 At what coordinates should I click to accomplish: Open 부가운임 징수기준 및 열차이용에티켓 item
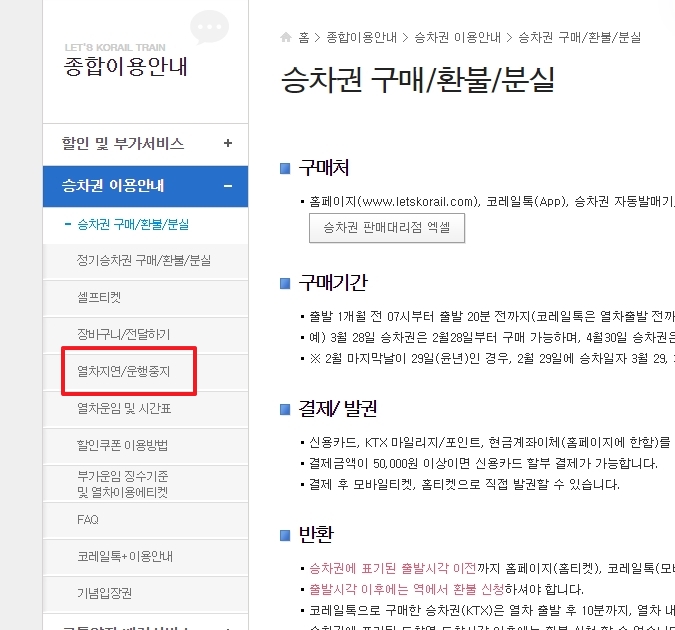click(x=122, y=484)
